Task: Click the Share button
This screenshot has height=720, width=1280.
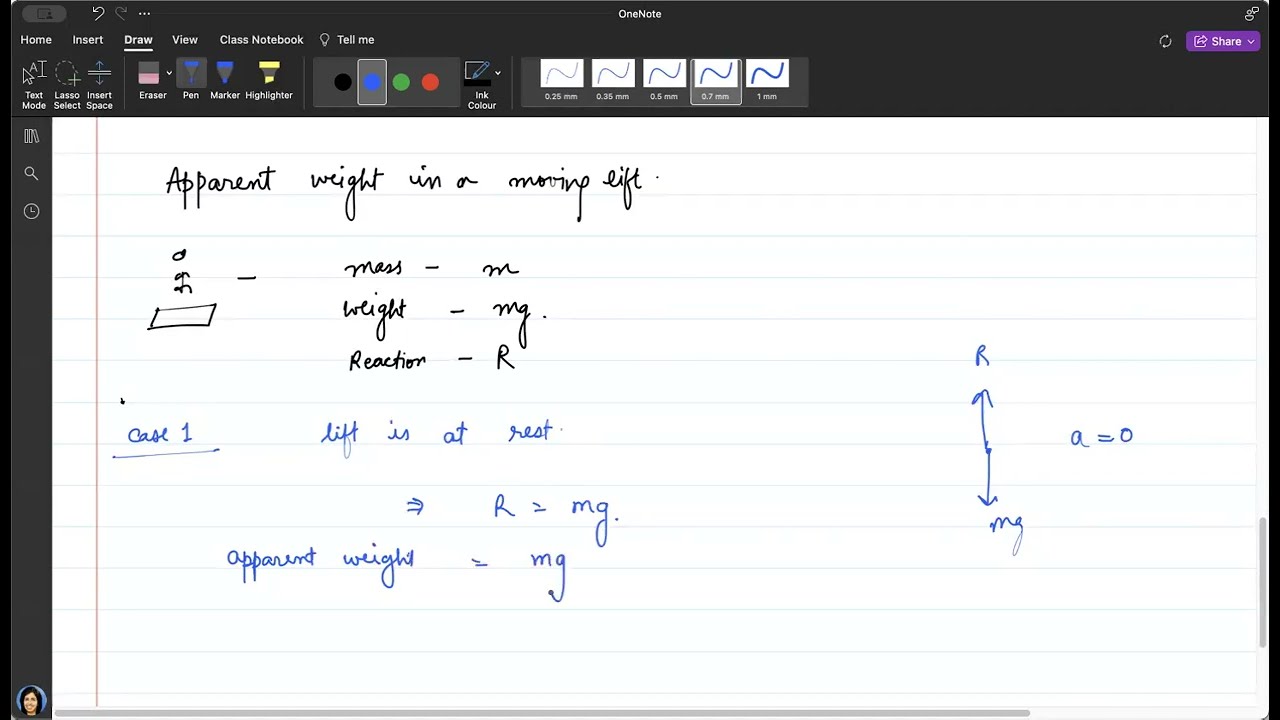Action: 1223,41
